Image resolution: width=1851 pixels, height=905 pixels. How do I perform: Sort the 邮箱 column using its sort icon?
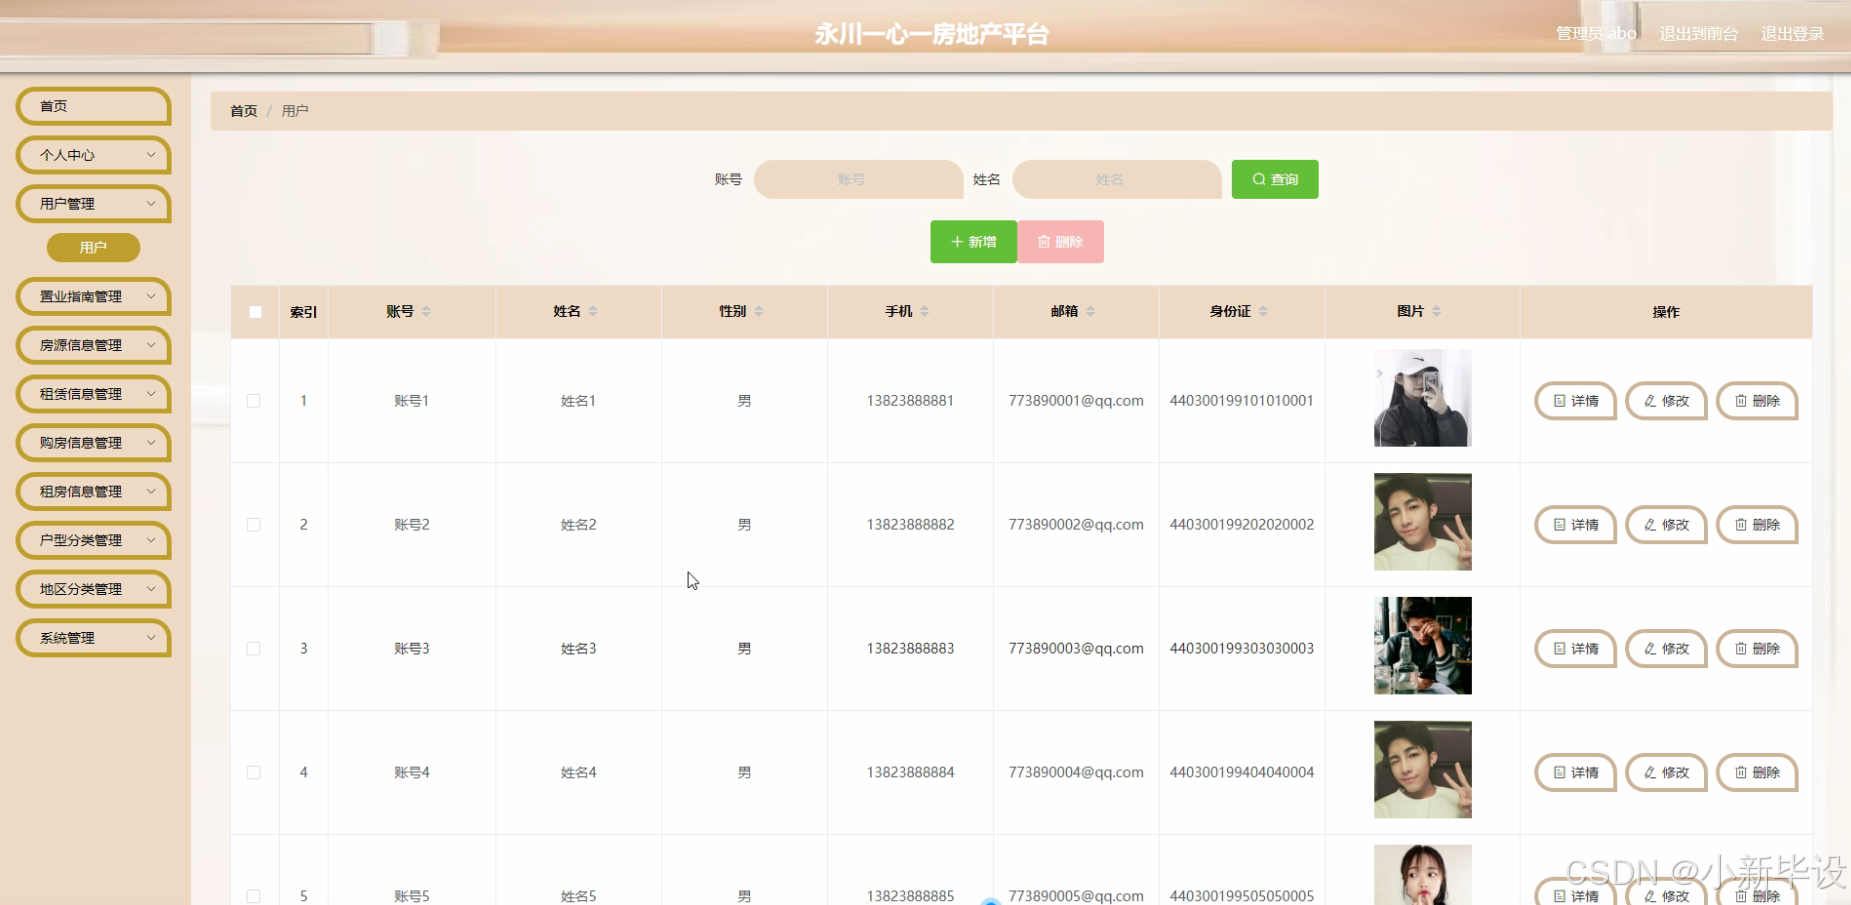pyautogui.click(x=1091, y=311)
